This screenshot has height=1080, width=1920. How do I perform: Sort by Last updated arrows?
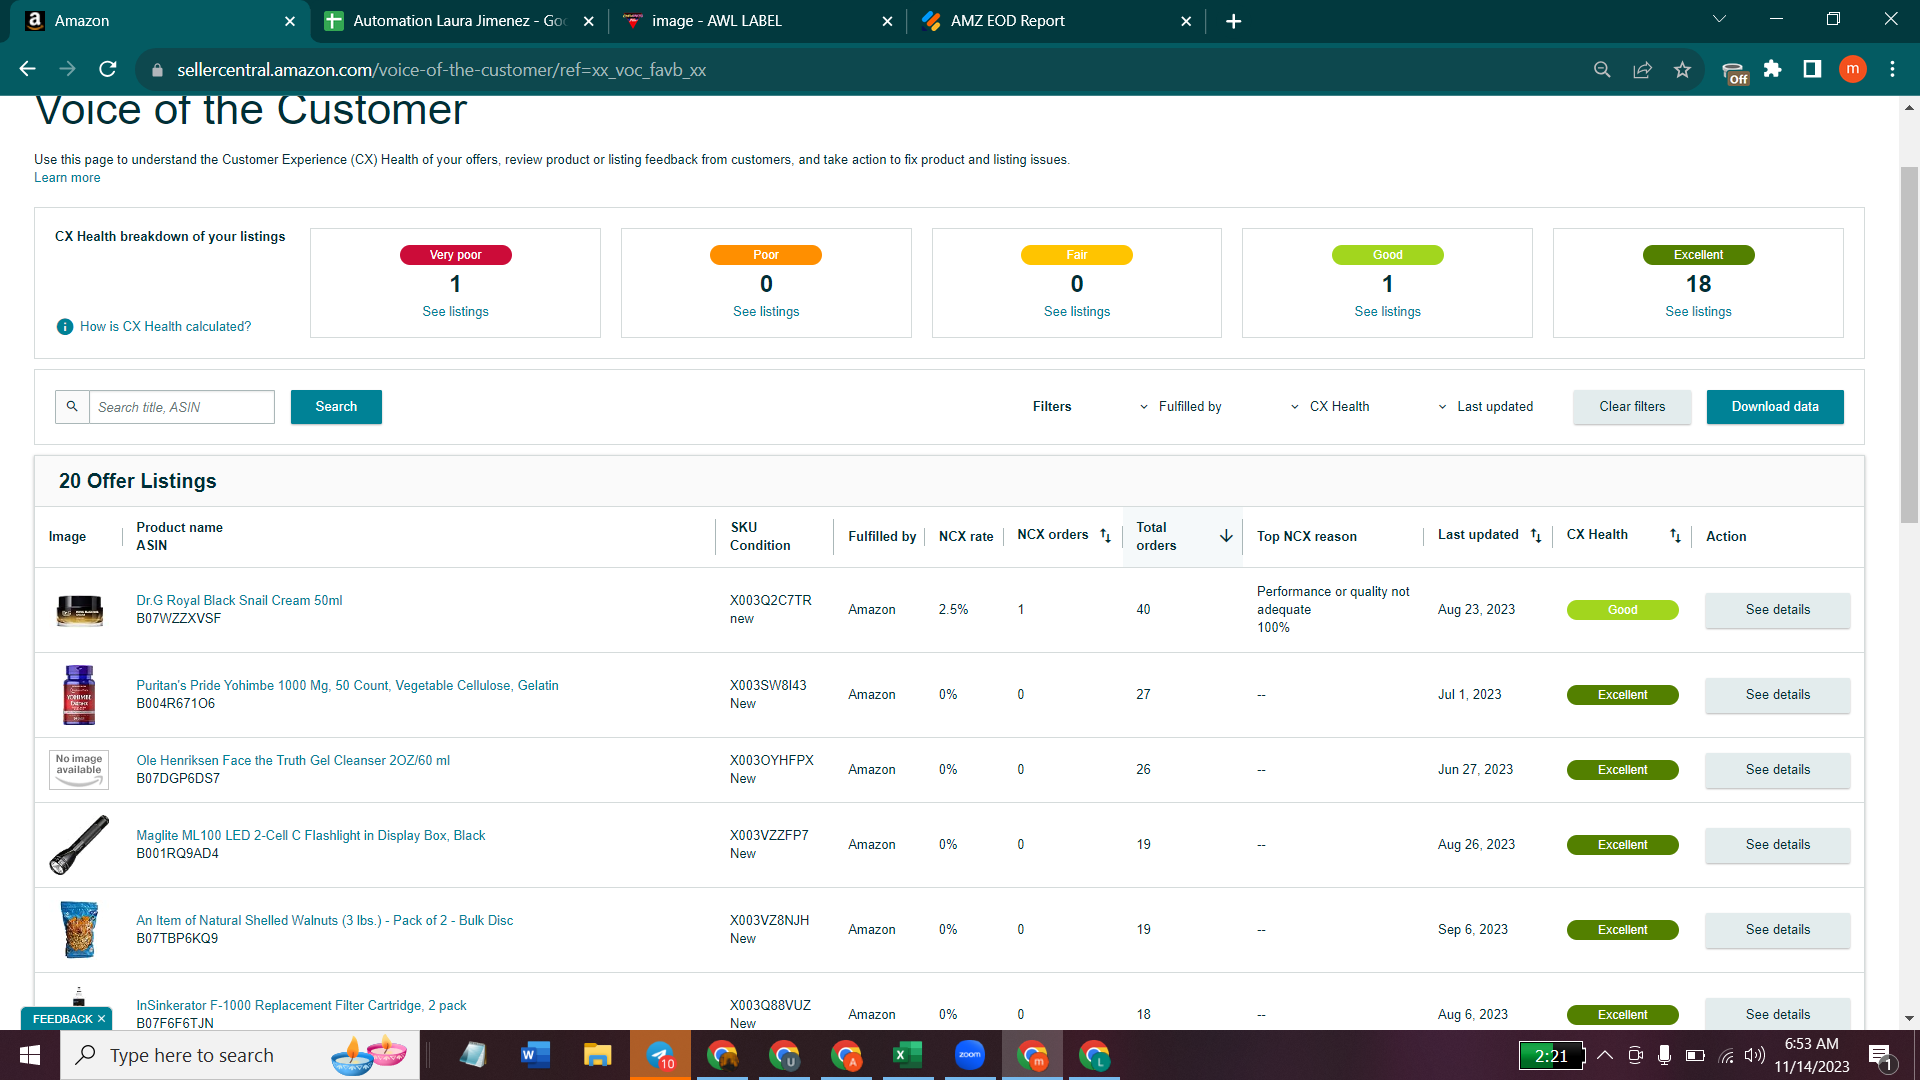1536,536
